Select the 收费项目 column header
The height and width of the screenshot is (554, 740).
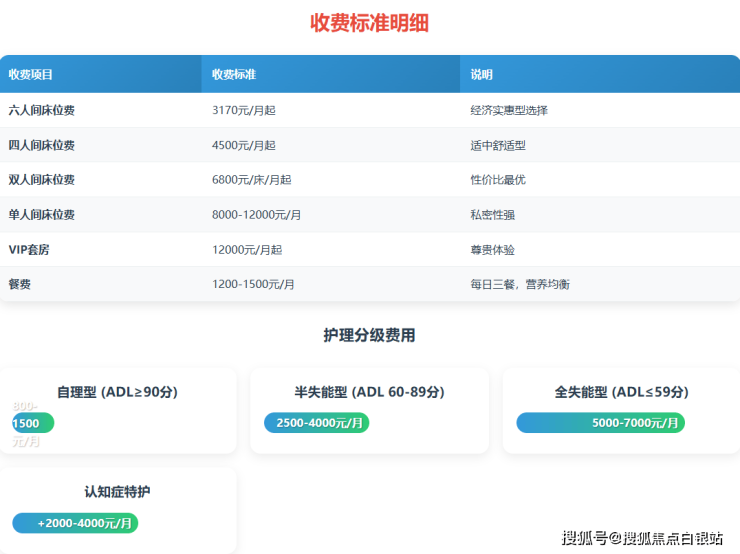point(31,75)
